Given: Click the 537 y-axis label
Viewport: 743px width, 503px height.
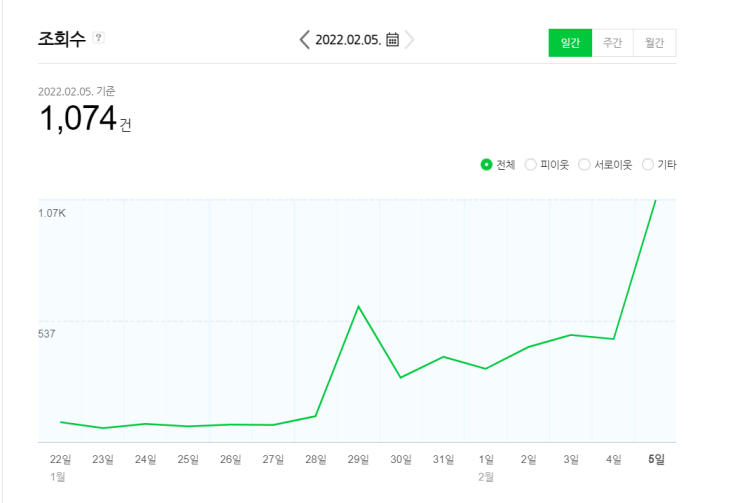Looking at the screenshot, I should (x=46, y=334).
